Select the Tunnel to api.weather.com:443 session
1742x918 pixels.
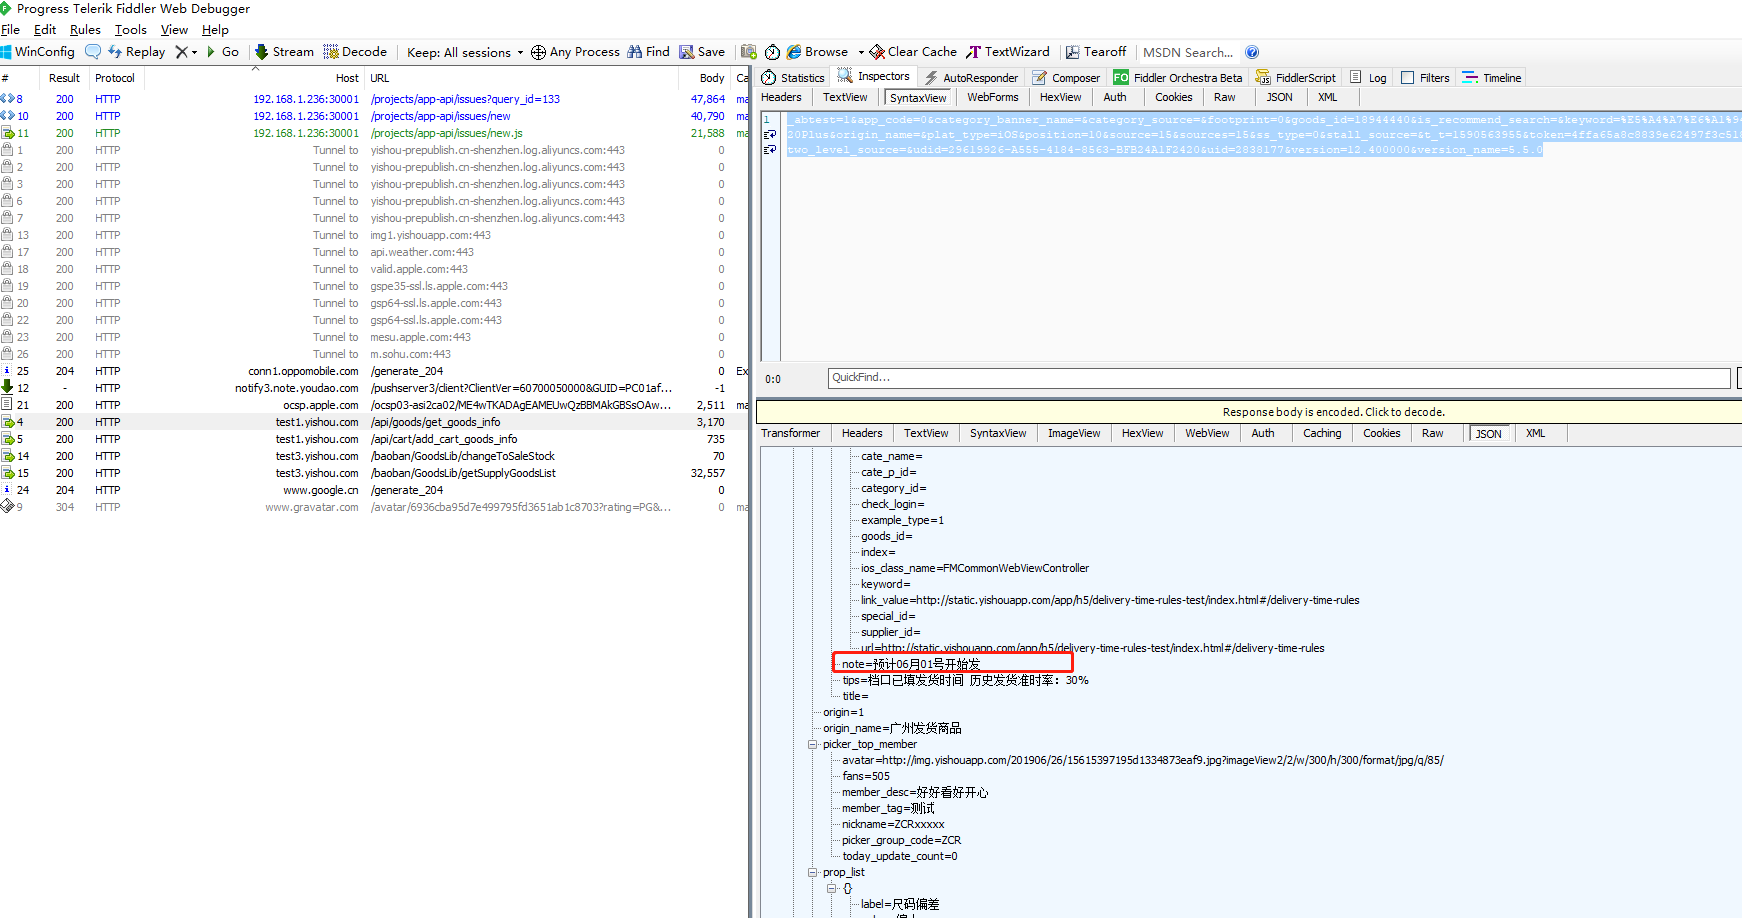click(x=372, y=252)
